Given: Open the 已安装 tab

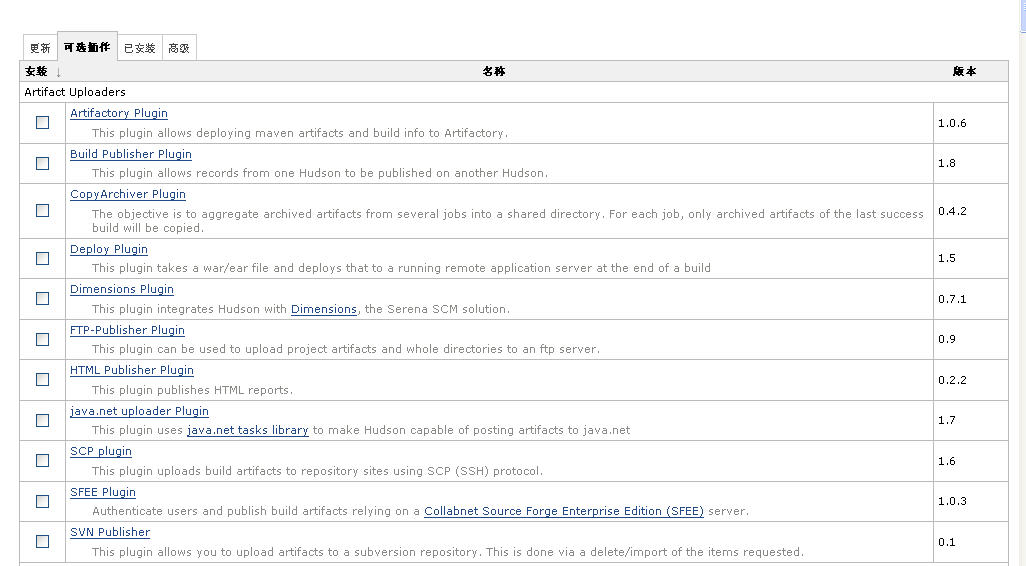Looking at the screenshot, I should [139, 48].
